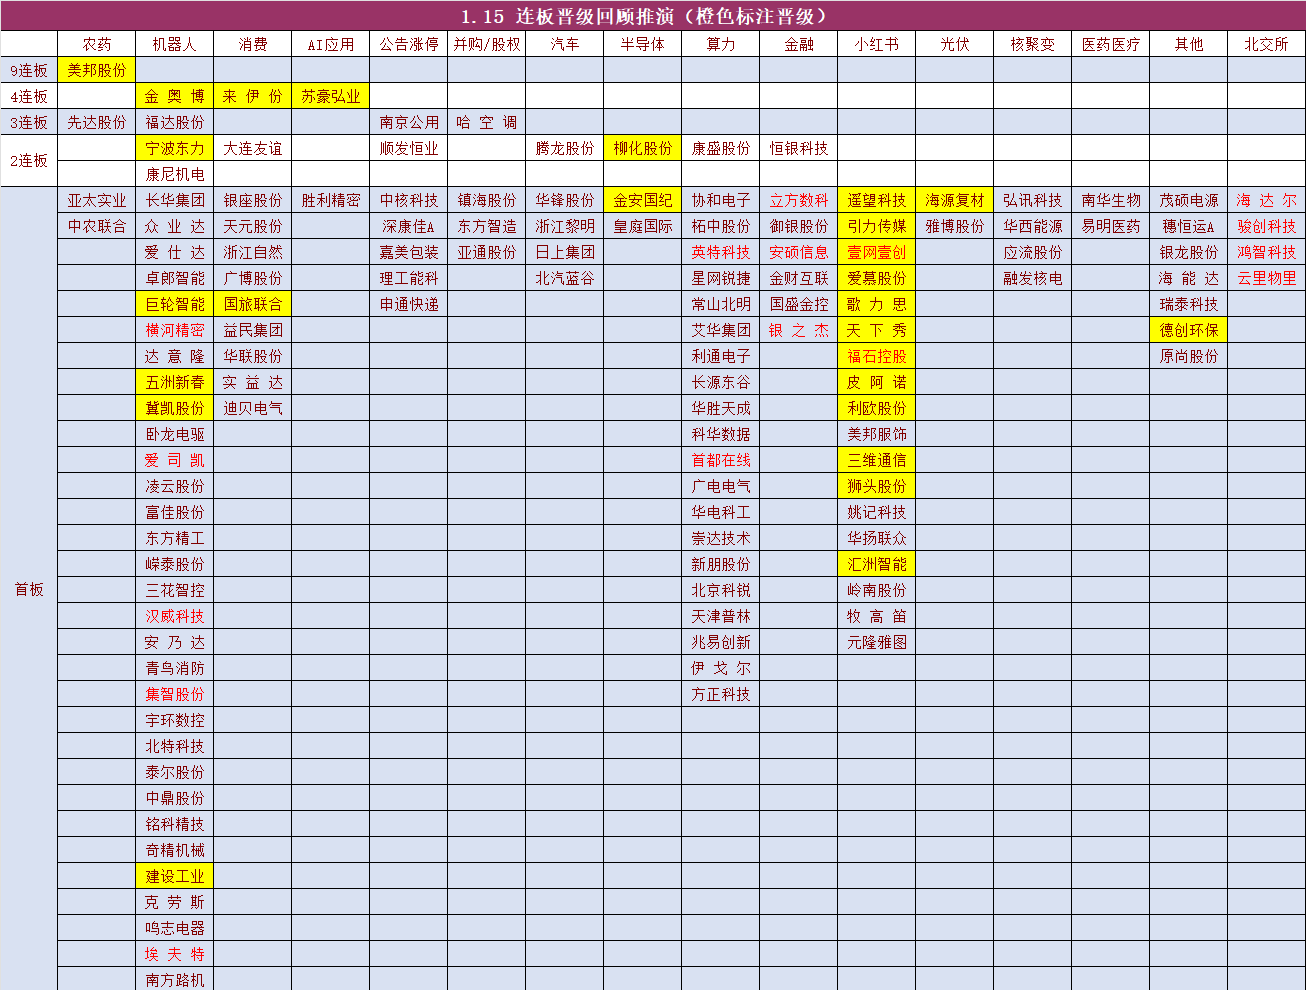Click the highlighted cell 国旅联合

(253, 304)
